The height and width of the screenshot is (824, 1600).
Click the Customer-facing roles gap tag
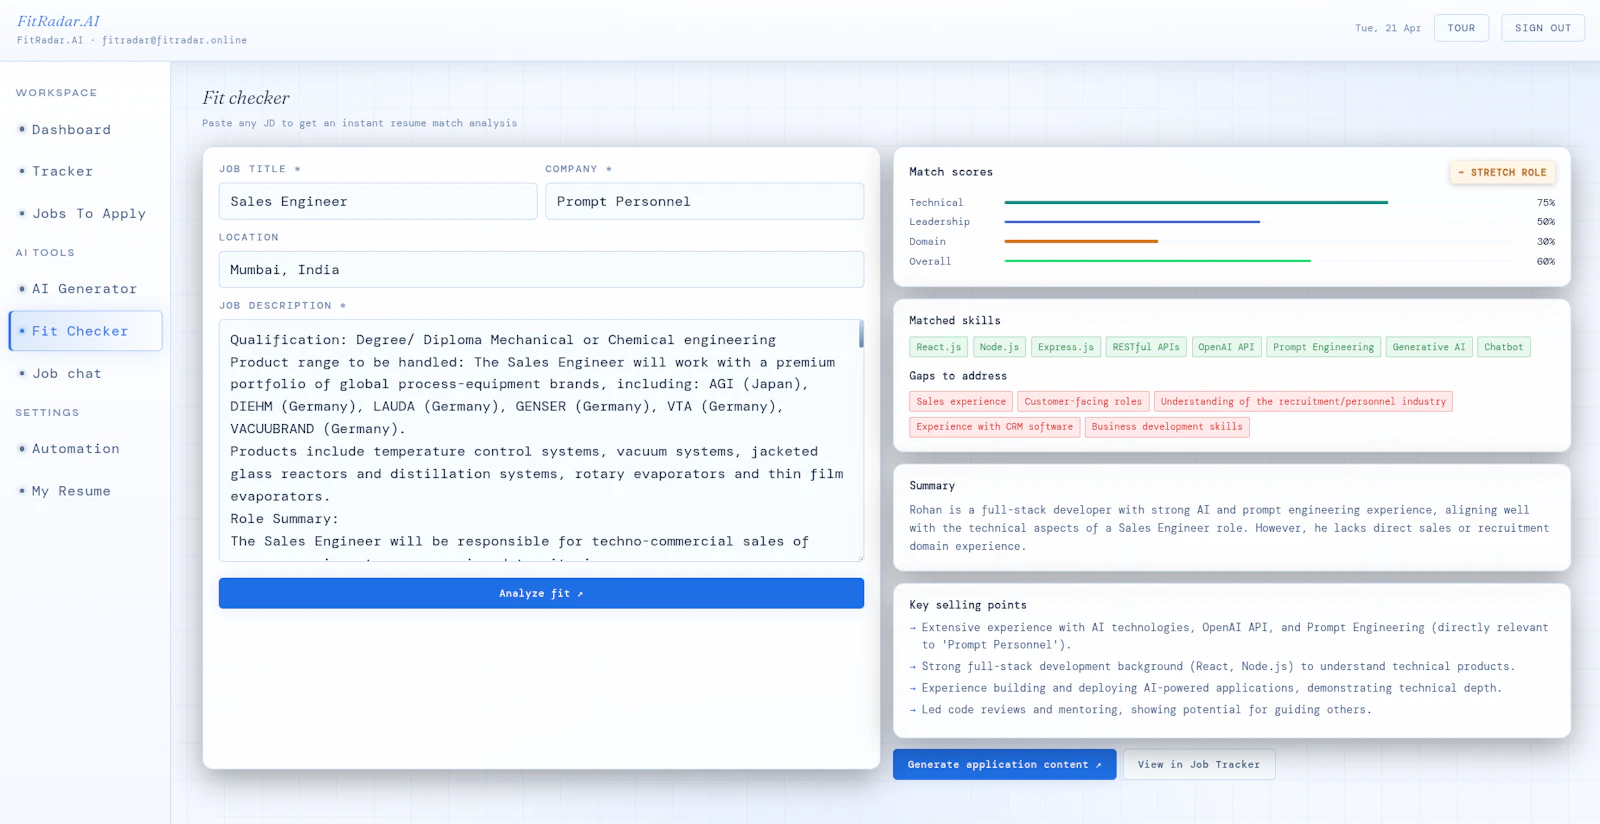(1083, 402)
